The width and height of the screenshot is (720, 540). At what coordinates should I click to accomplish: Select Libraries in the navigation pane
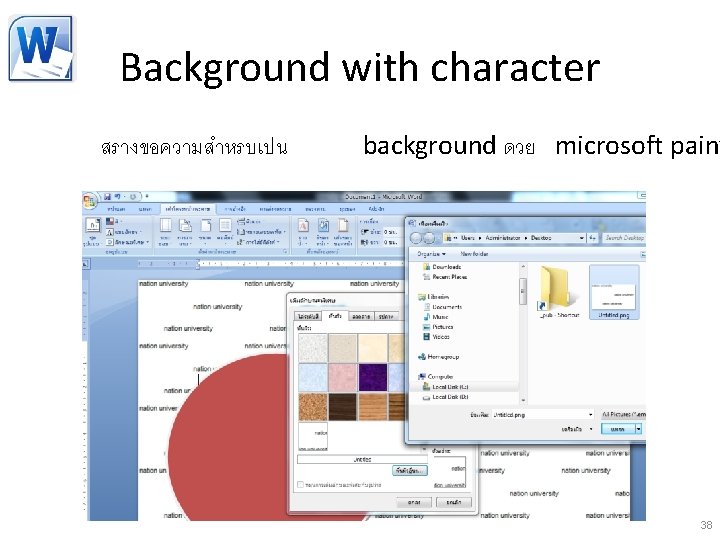coord(433,297)
